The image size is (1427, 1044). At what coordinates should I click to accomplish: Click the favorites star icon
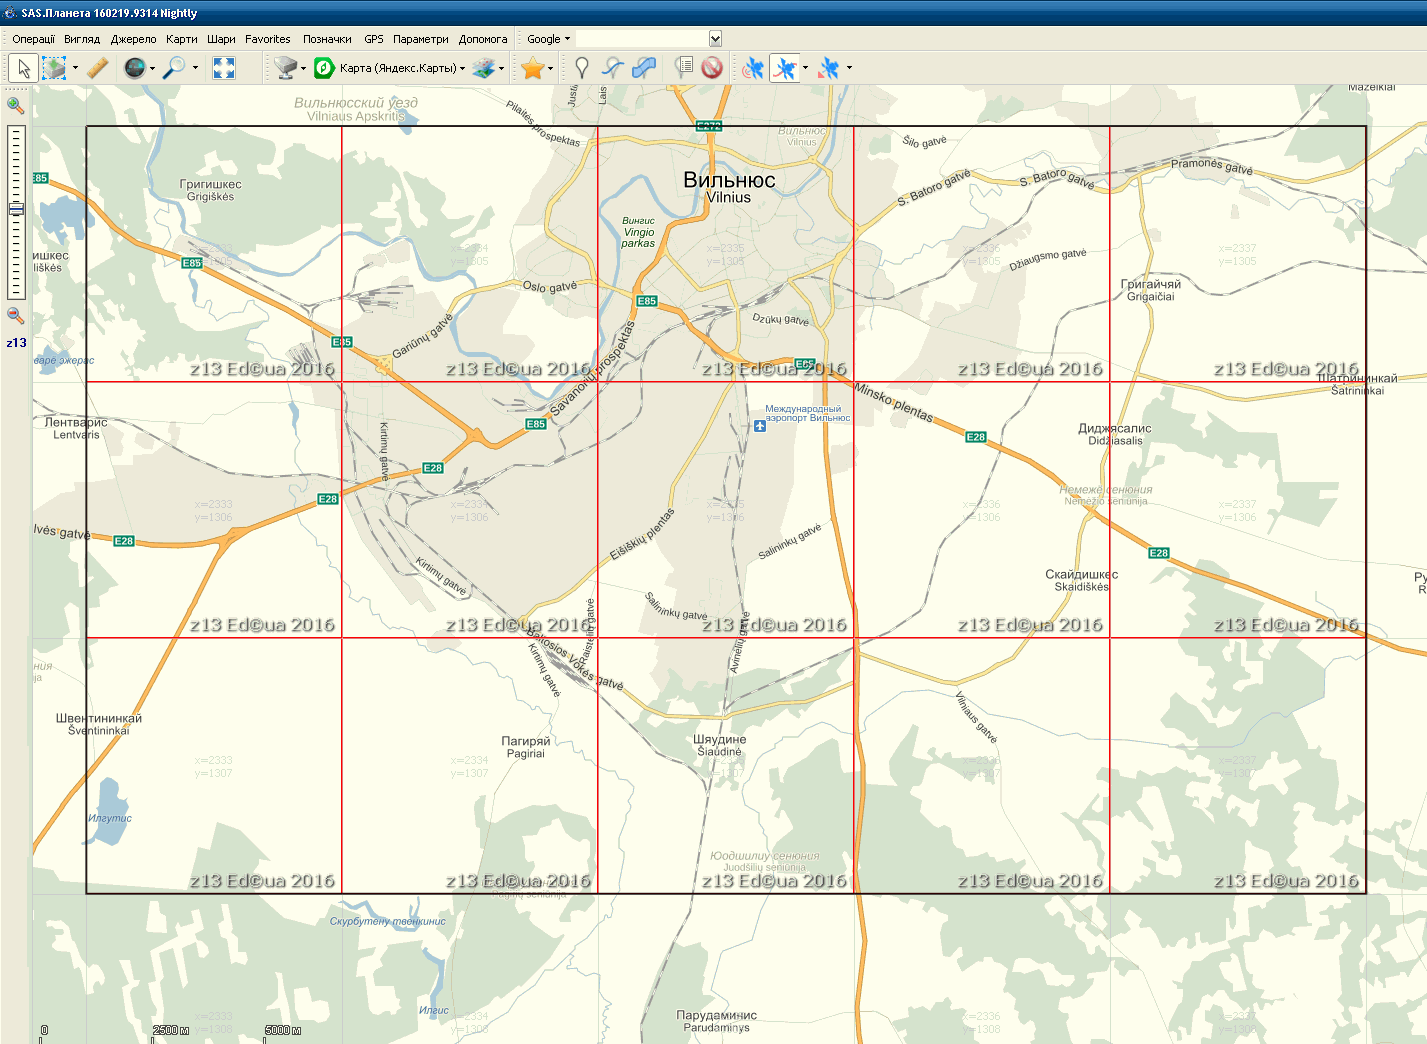532,68
